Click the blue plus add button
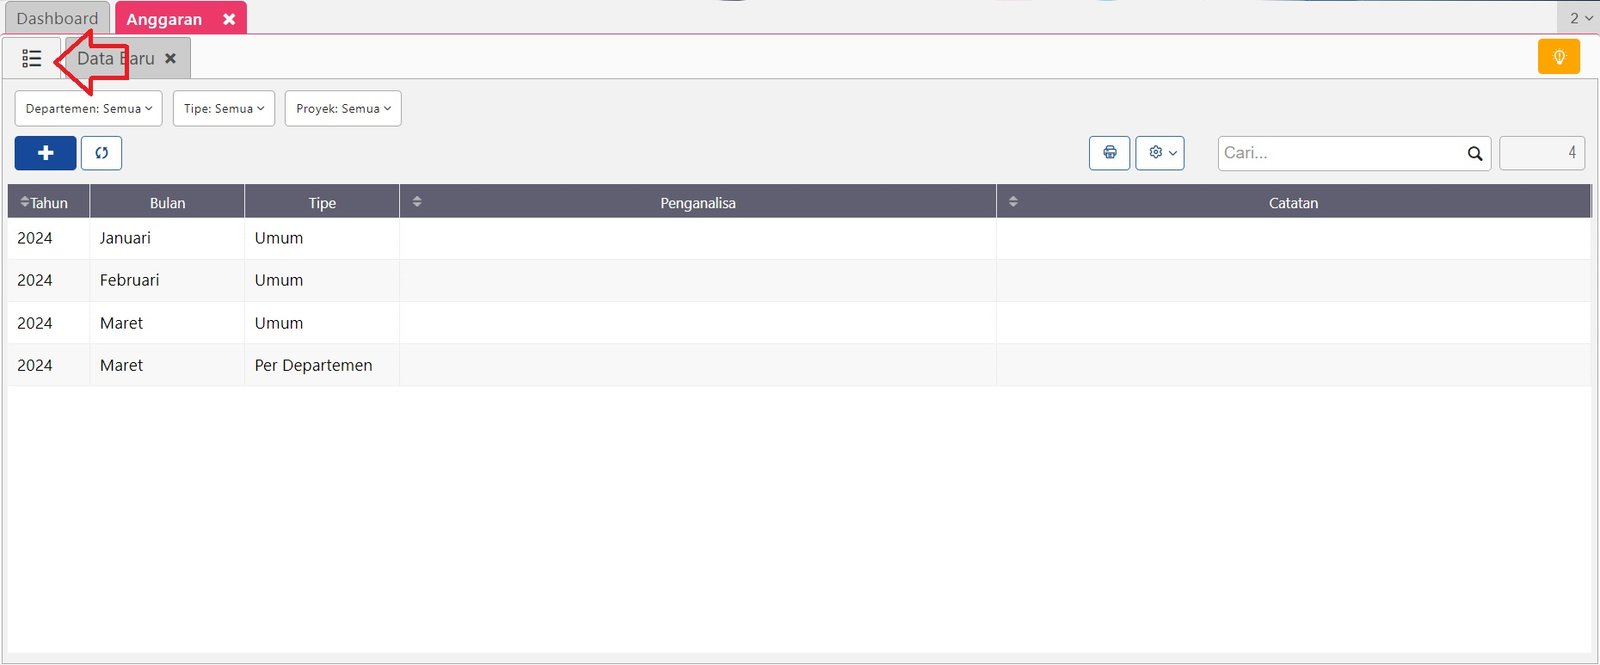The height and width of the screenshot is (665, 1600). 45,153
